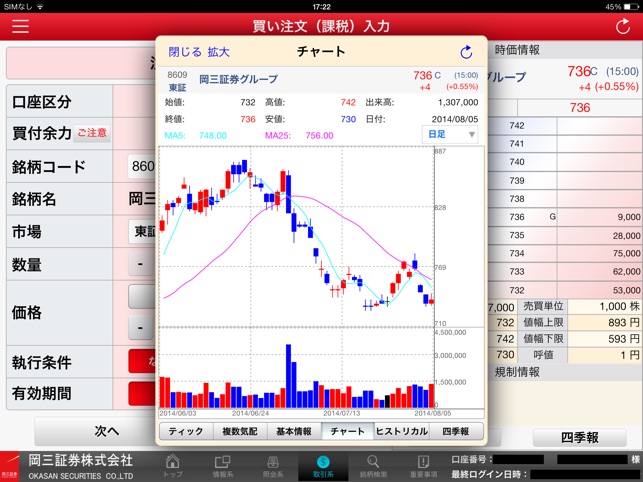Screen dimensions: 643x482
Task: Tap the 出来高 1,307,000 value
Action: 458,103
